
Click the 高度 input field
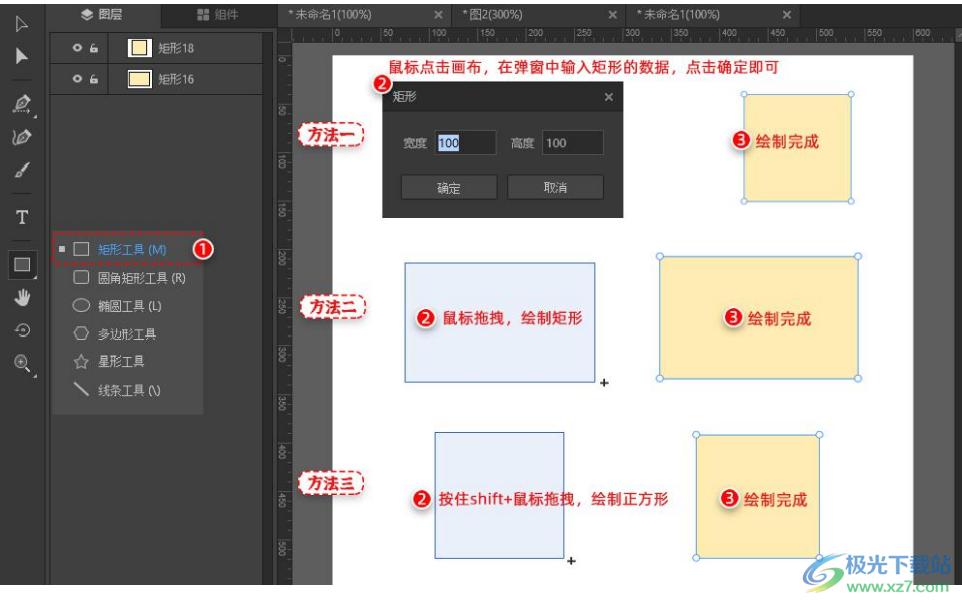(x=572, y=143)
